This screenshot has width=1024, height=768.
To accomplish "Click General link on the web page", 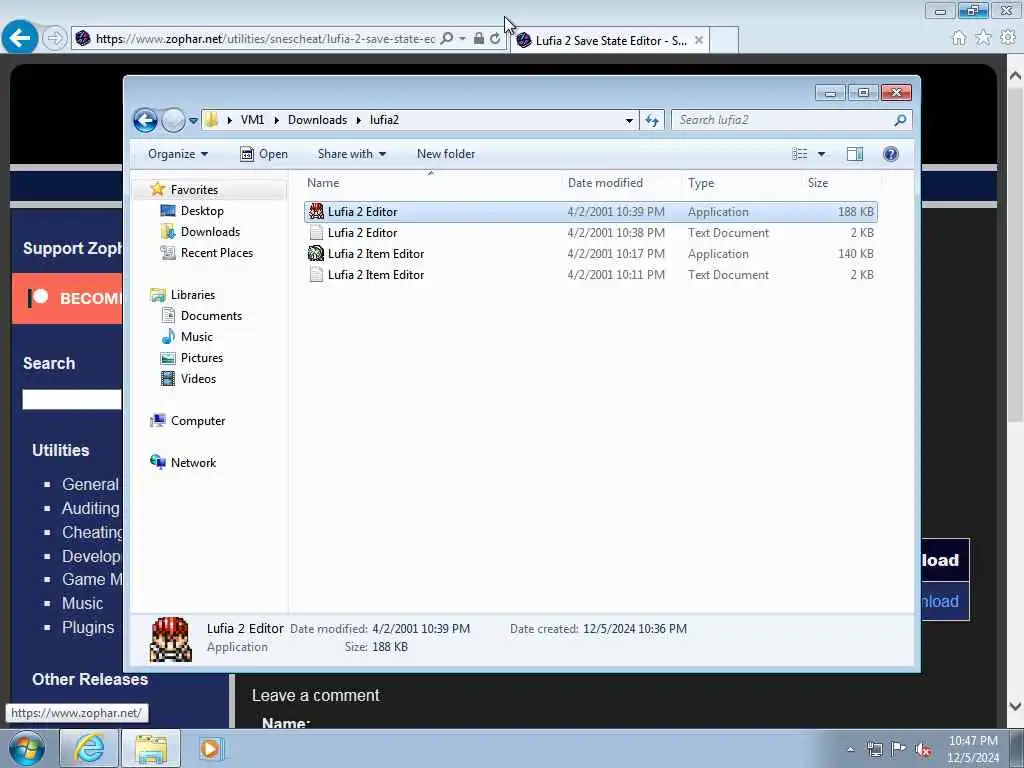I will [90, 485].
